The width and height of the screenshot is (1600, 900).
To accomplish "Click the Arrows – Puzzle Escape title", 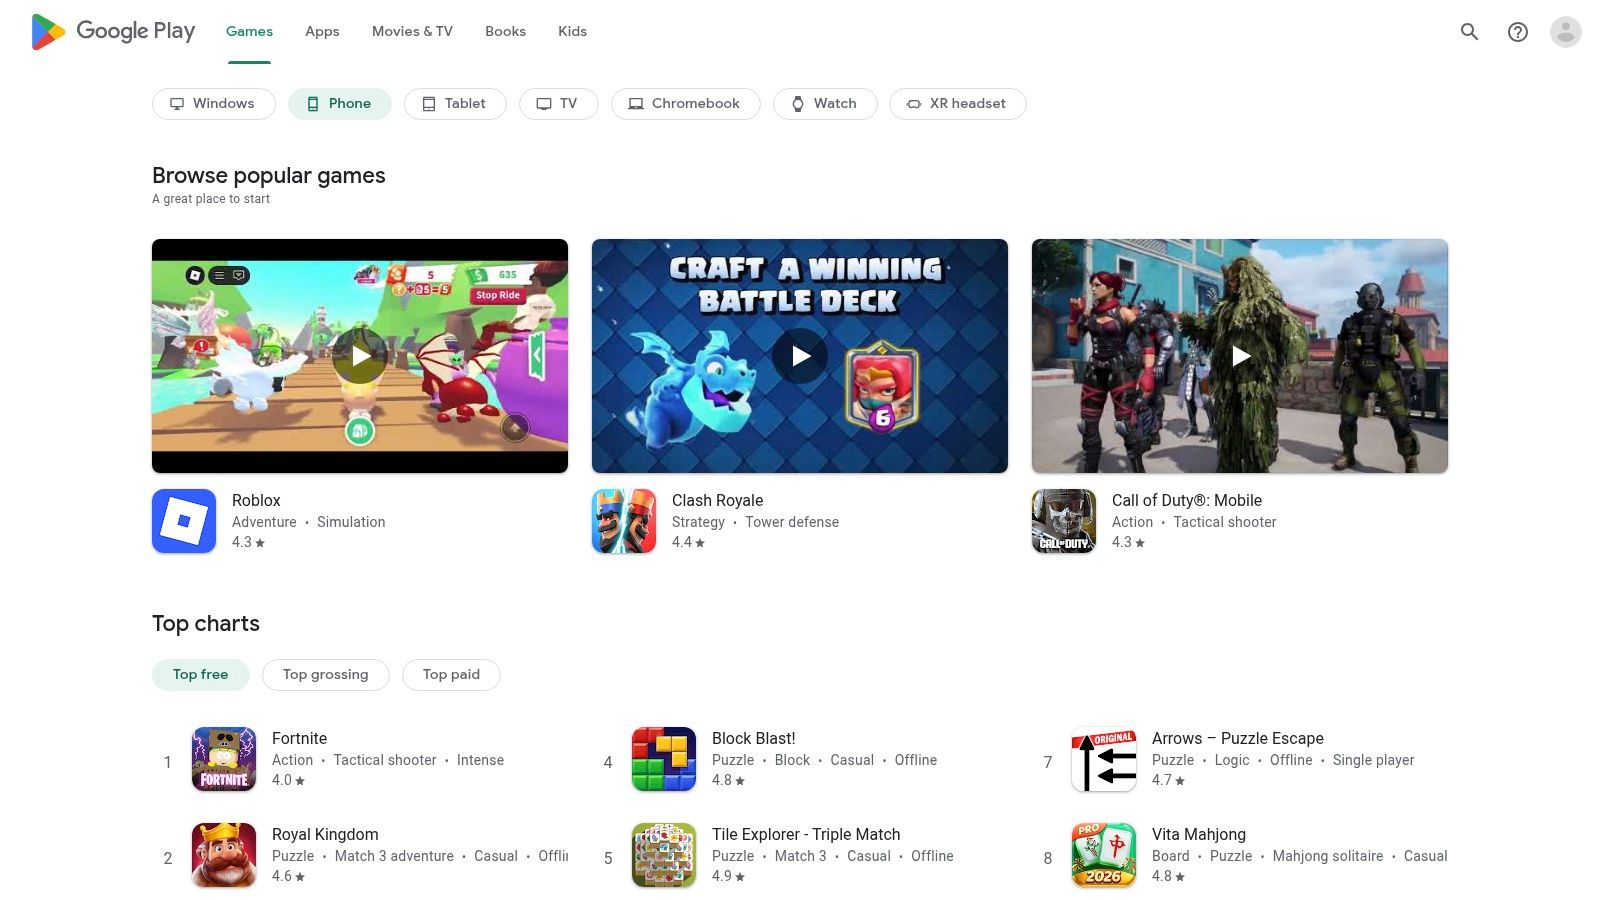I will (x=1238, y=738).
